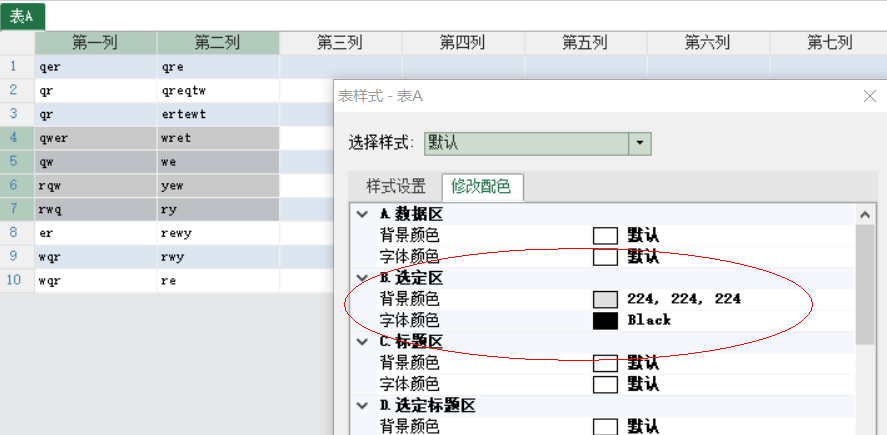Click the cell containing yew
Screen dimensions: 887x435
point(218,186)
